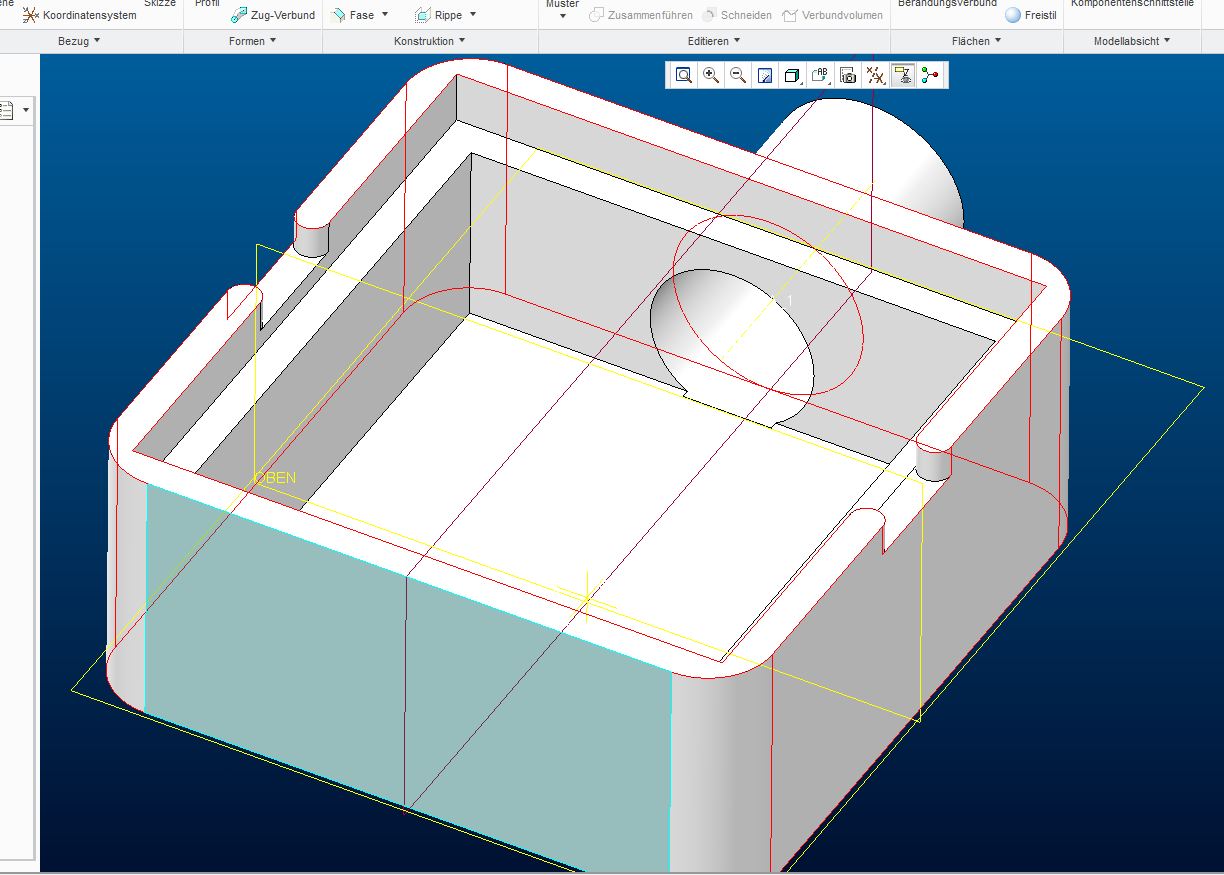Open the Konstruktion group menu
This screenshot has height=875, width=1224.
pos(430,41)
